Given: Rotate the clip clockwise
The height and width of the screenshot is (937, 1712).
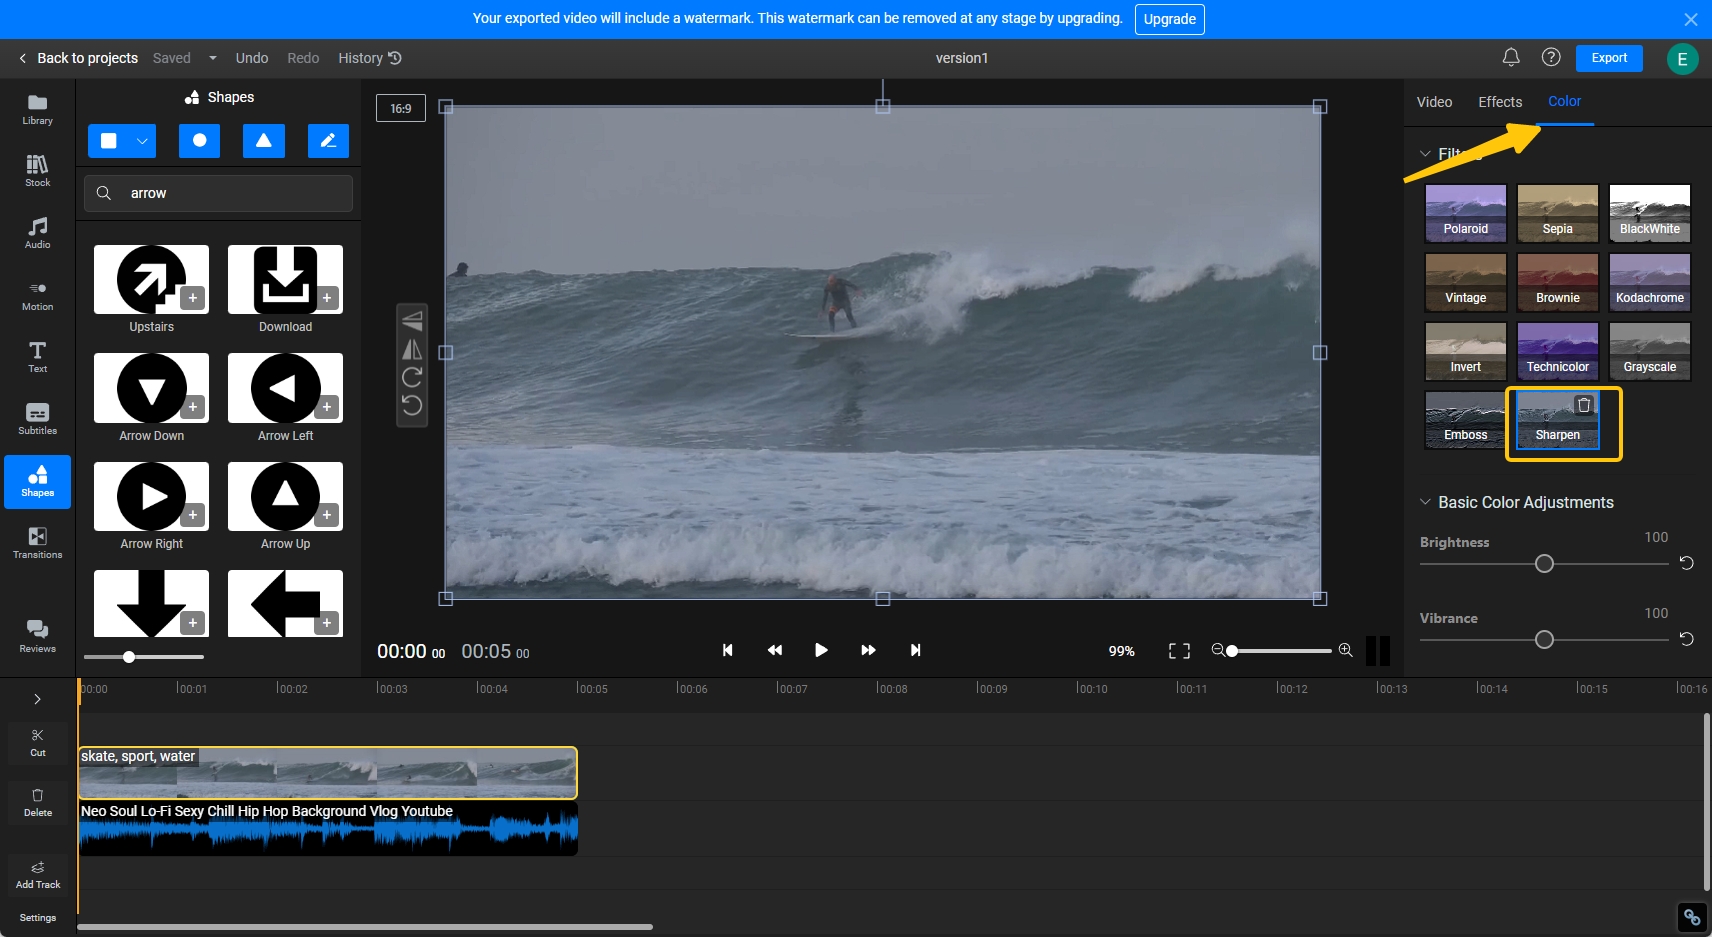Looking at the screenshot, I should [412, 377].
